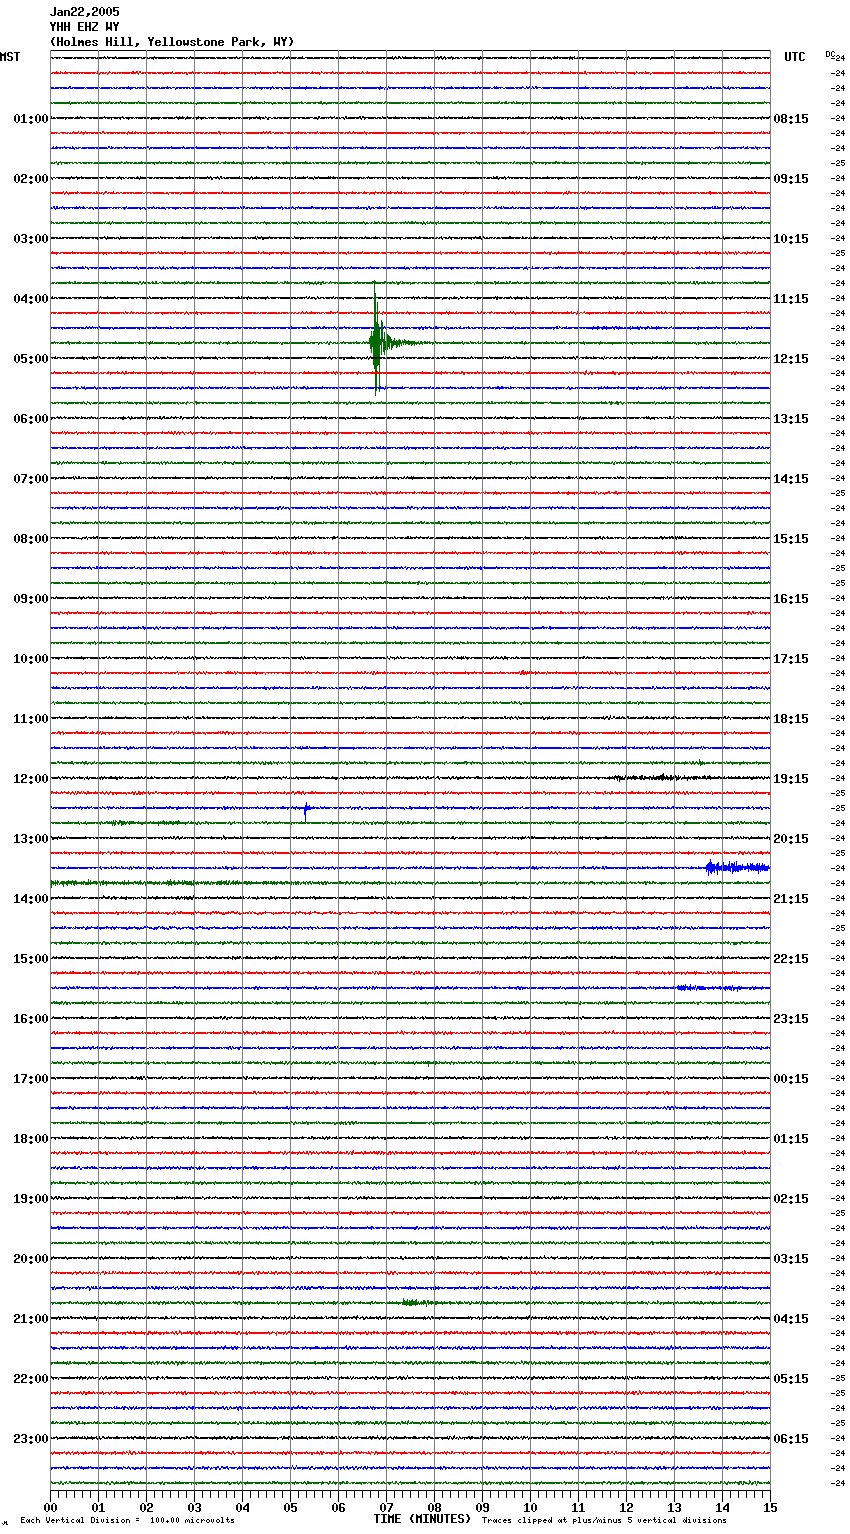
Task: Click the Each Vertical Division microvolts note
Action: click(x=127, y=1521)
